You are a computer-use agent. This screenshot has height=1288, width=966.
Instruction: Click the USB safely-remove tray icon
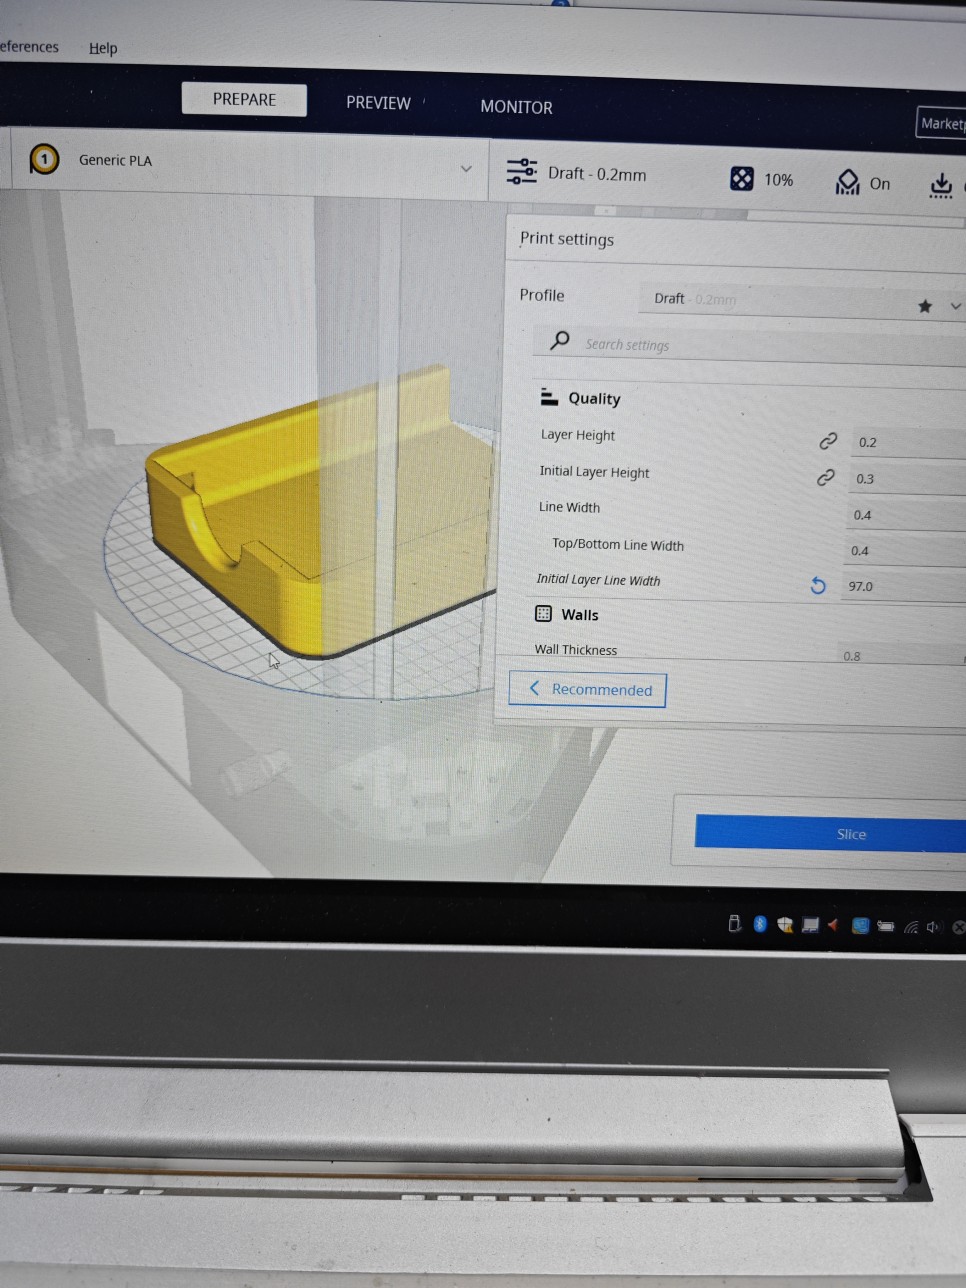(x=734, y=924)
